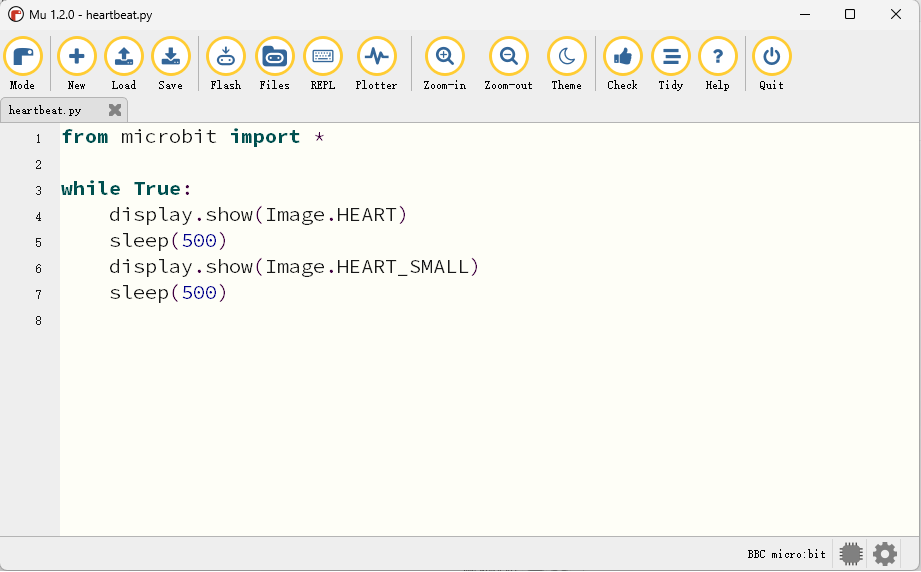921x572 pixels.
Task: Click the device chip status icon
Action: [x=851, y=554]
